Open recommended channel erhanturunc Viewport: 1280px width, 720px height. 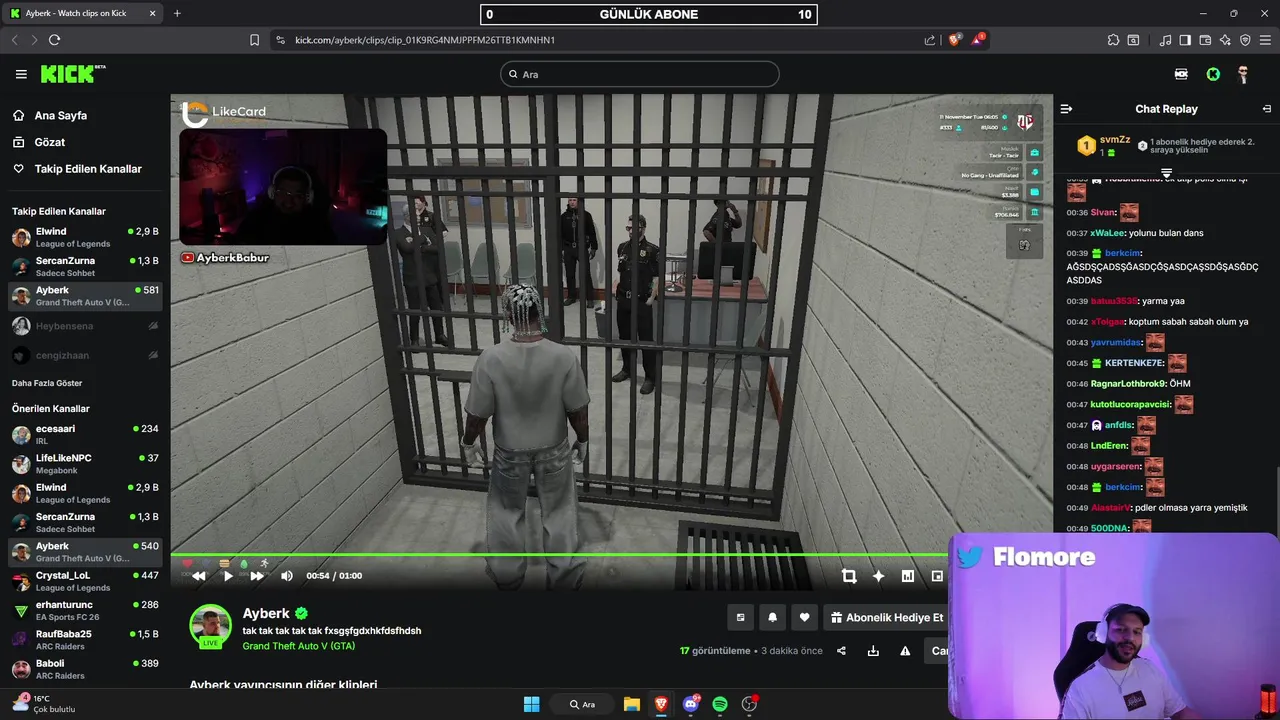[85, 610]
